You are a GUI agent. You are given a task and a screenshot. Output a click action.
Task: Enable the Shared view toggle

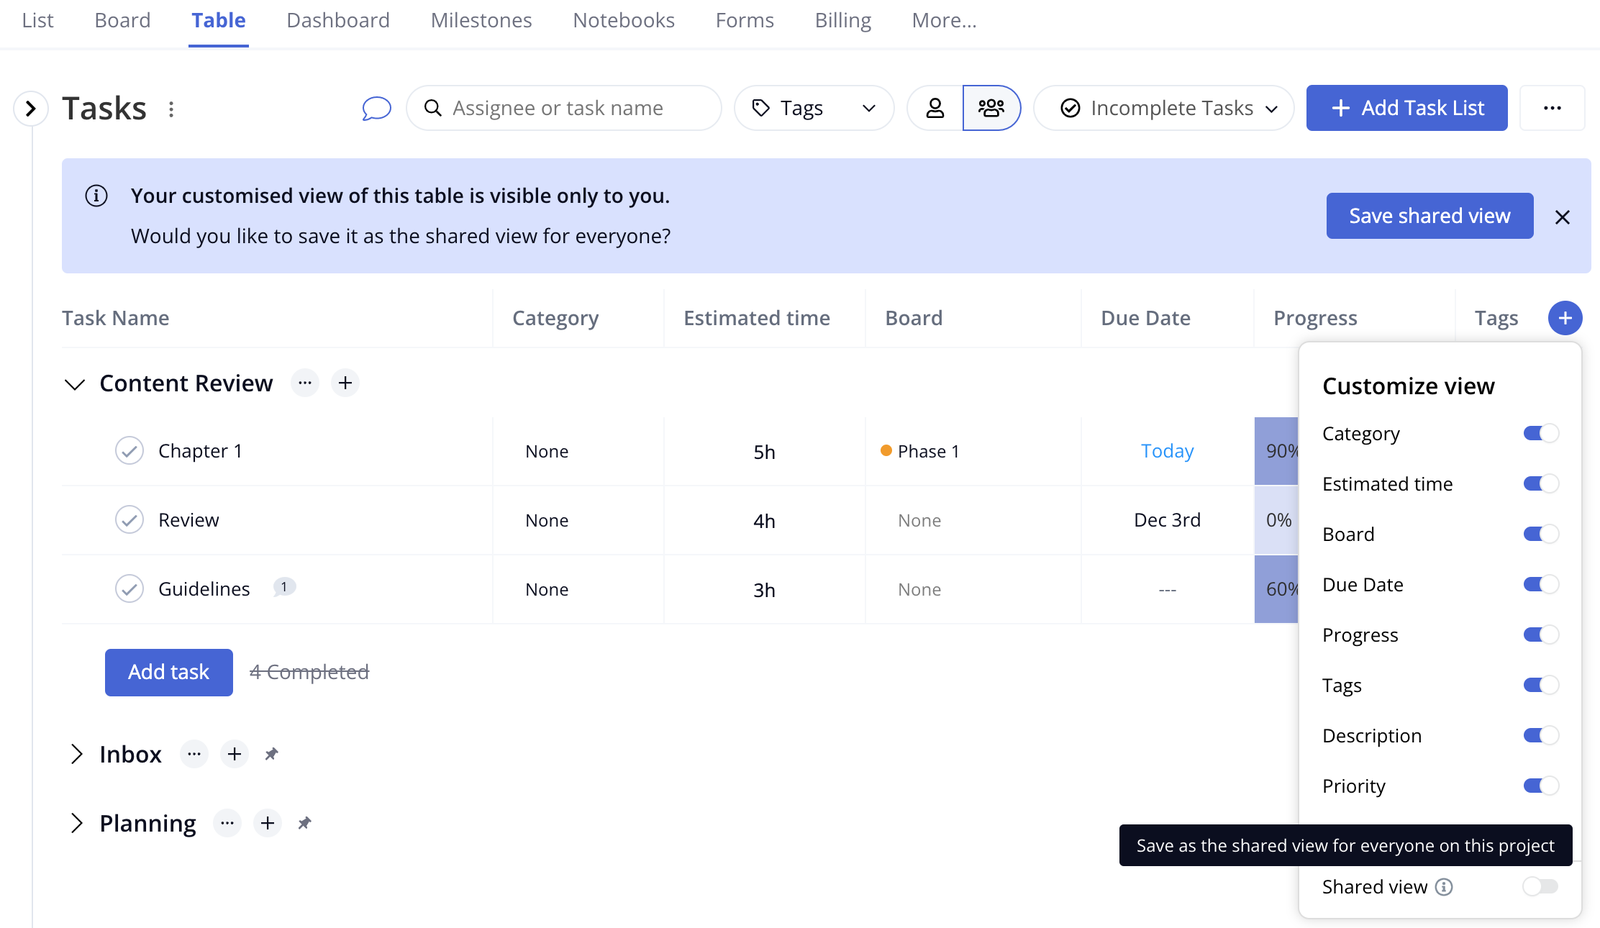coord(1540,887)
